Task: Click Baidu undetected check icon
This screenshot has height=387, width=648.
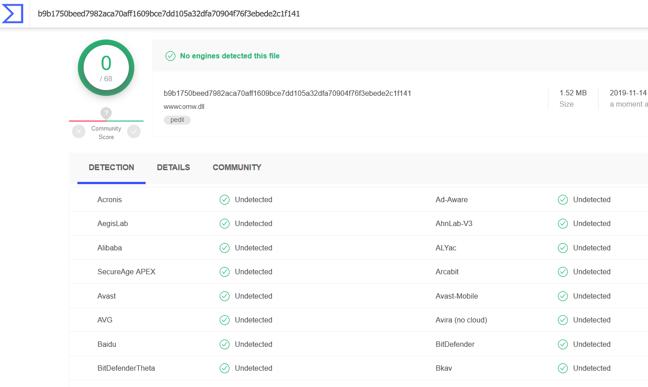Action: 224,344
